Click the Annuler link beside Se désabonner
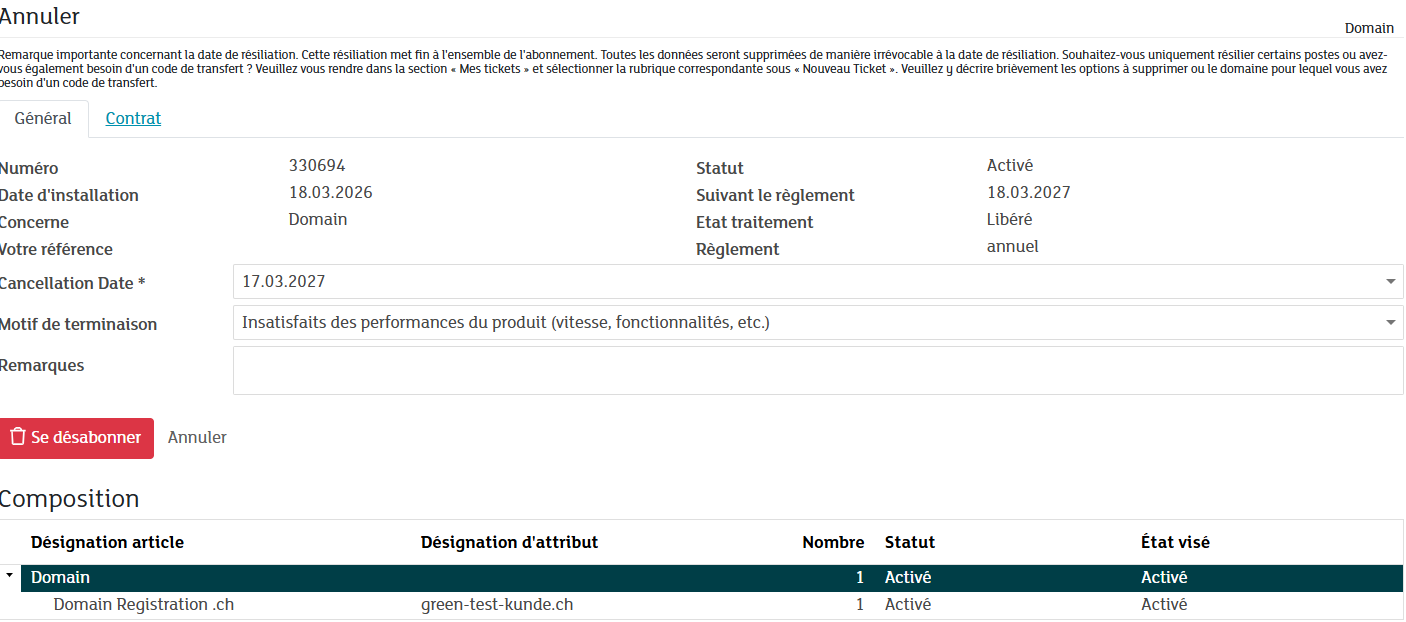The image size is (1406, 622). coord(197,437)
